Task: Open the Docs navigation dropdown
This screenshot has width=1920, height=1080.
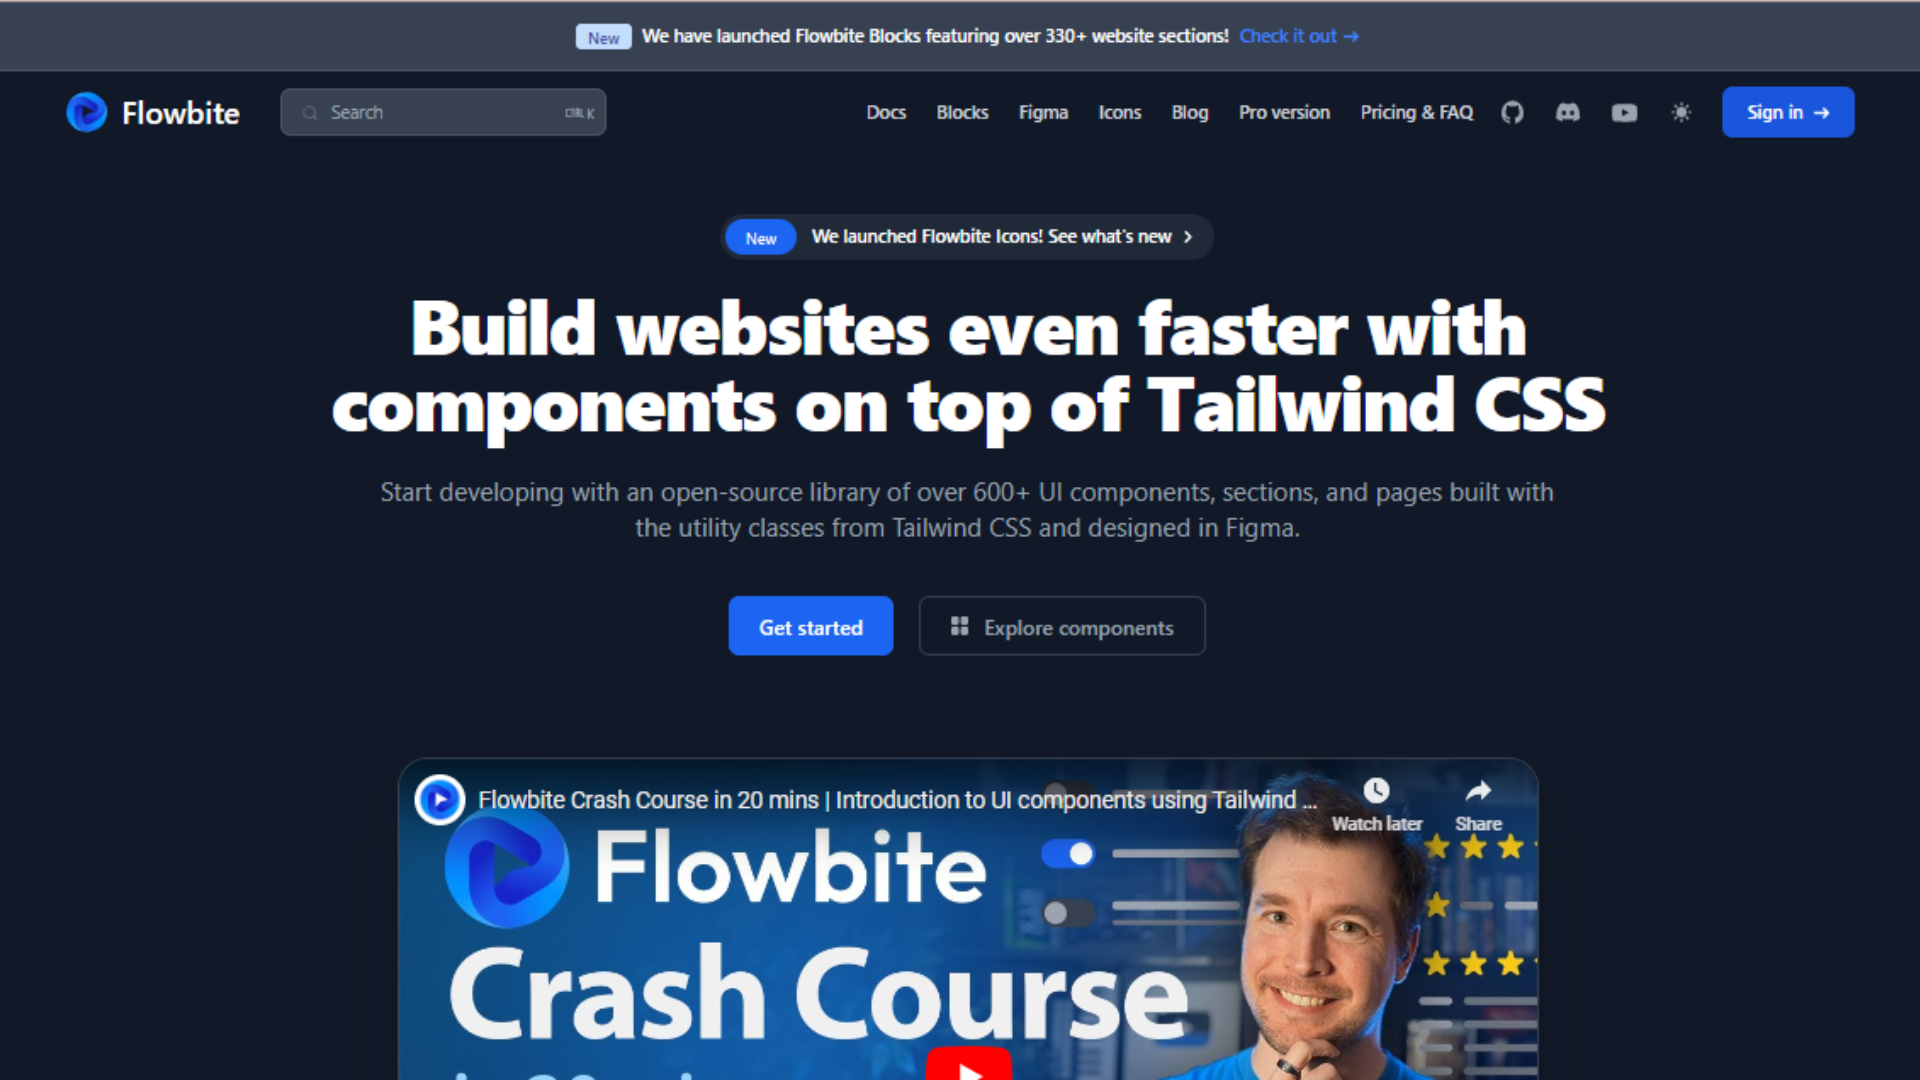Action: [886, 112]
